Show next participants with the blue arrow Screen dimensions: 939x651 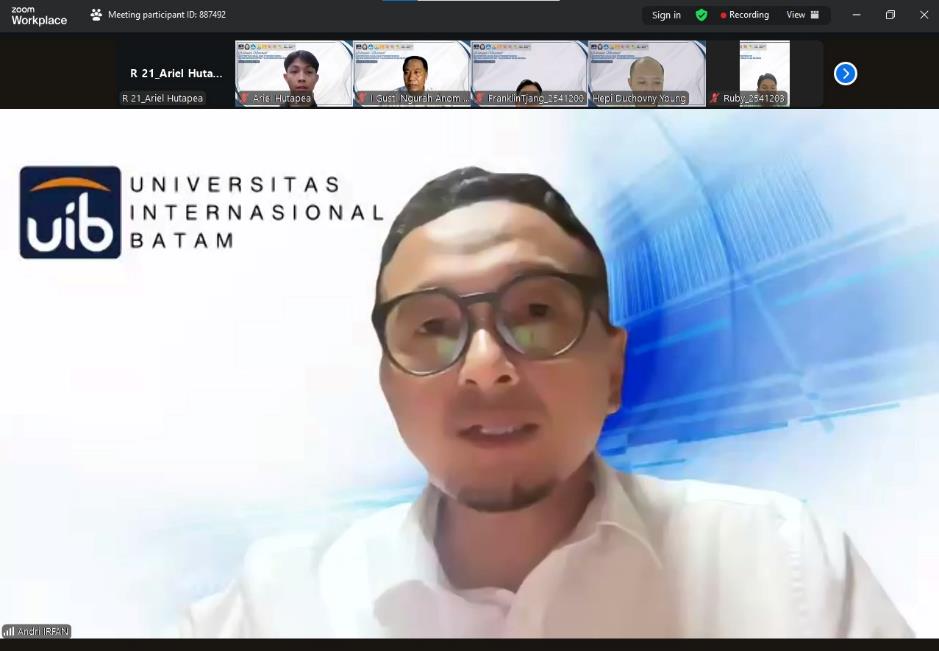[x=845, y=73]
